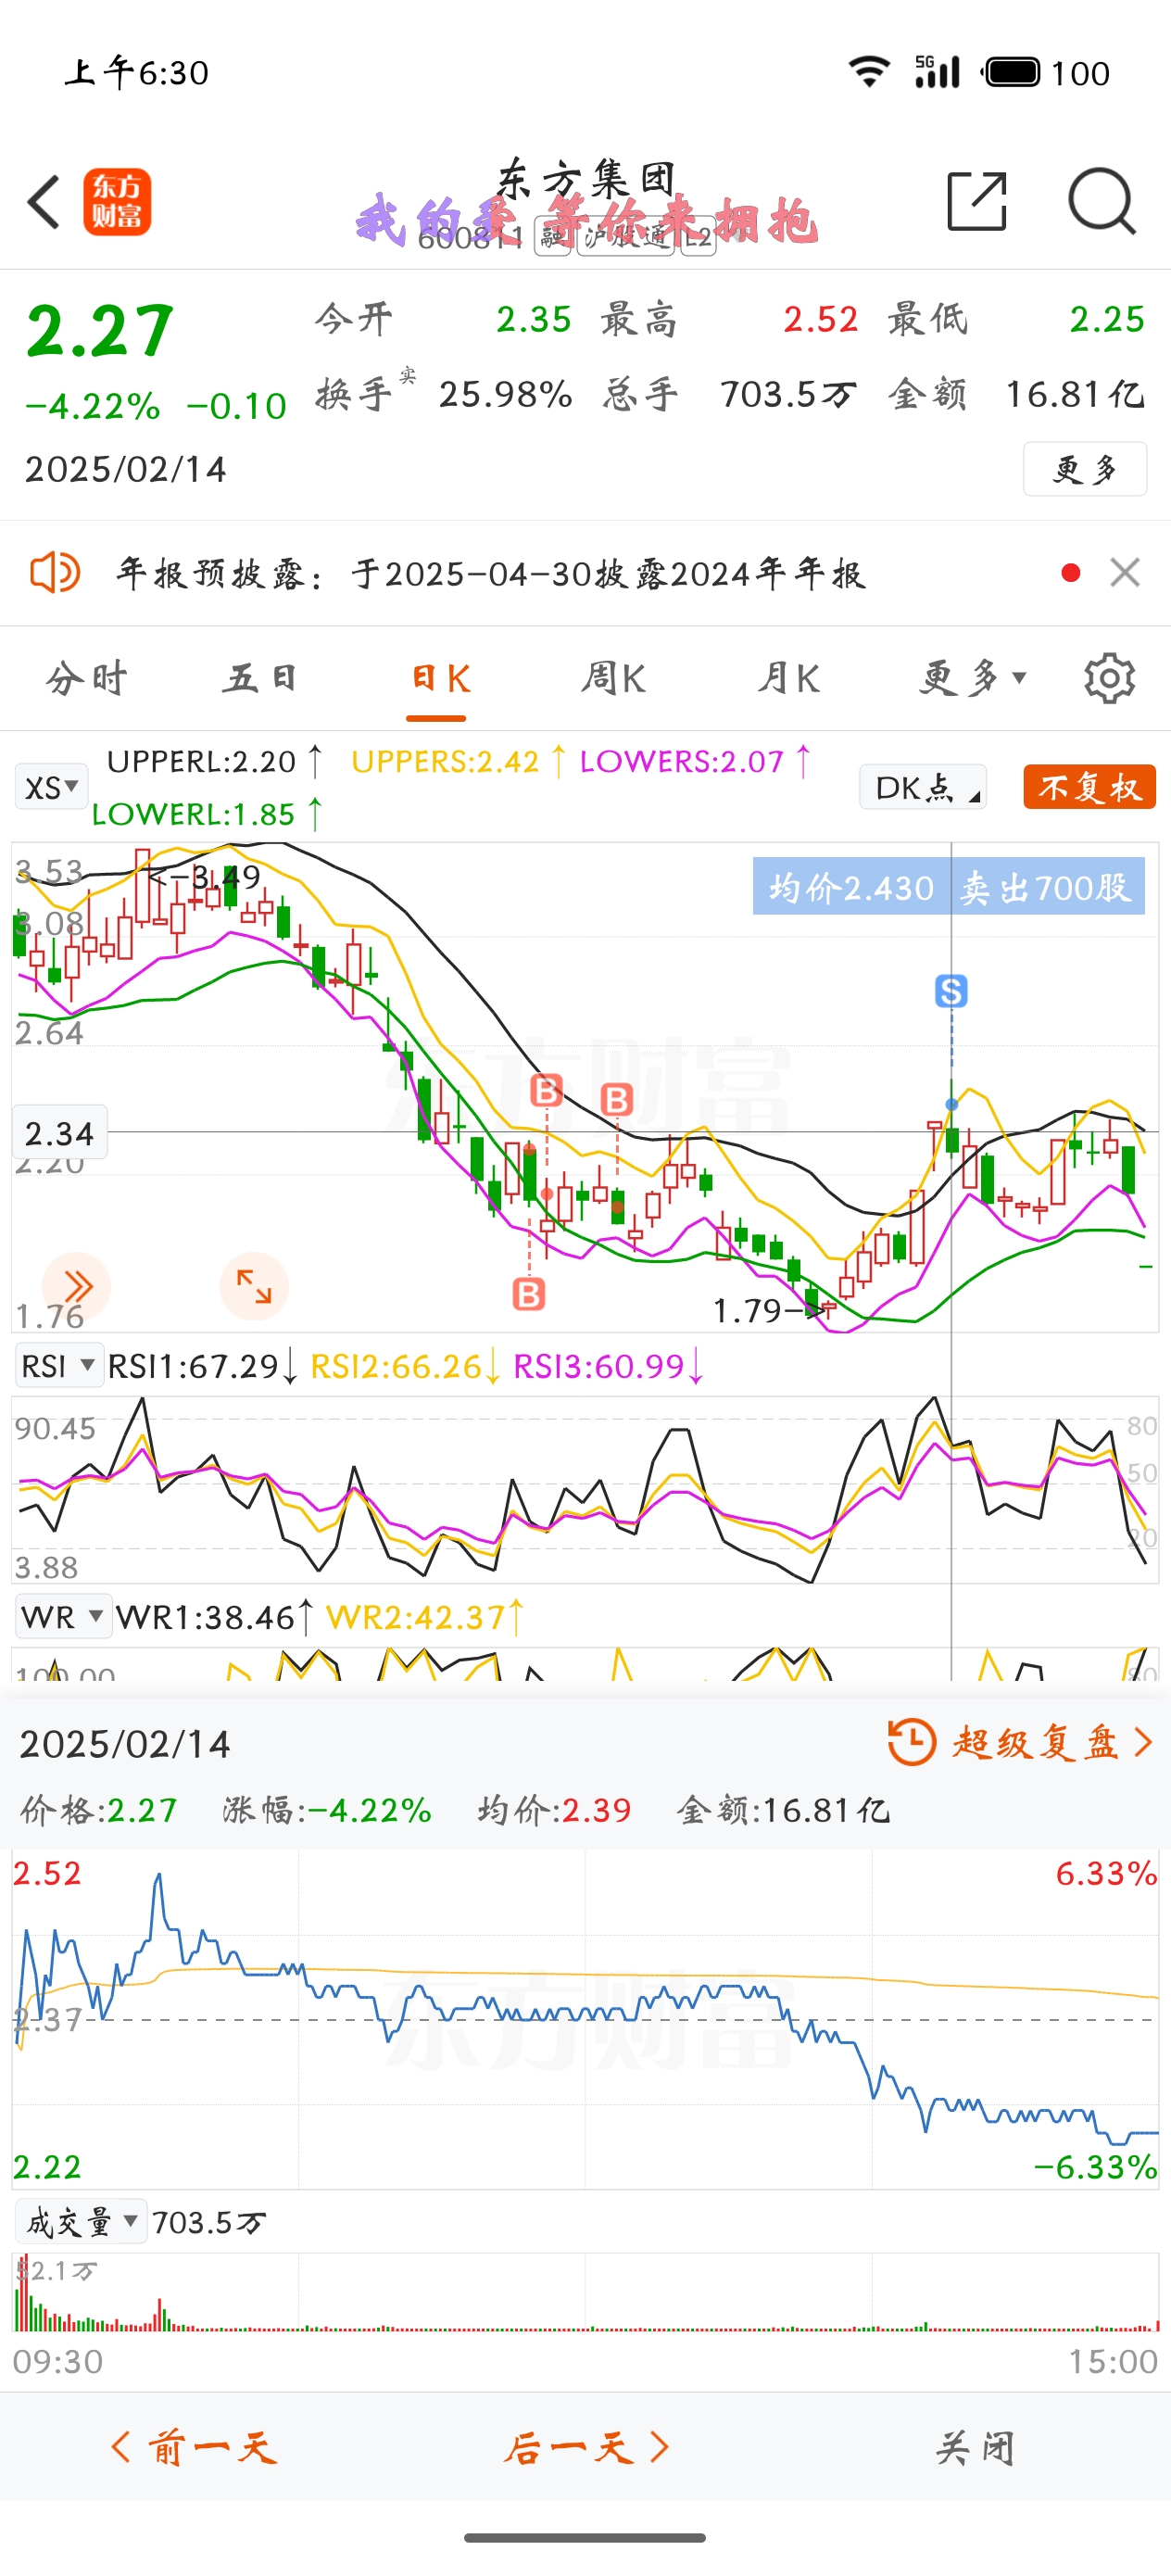This screenshot has height=2576, width=1171.
Task: Go back using the left arrow
Action: point(44,201)
